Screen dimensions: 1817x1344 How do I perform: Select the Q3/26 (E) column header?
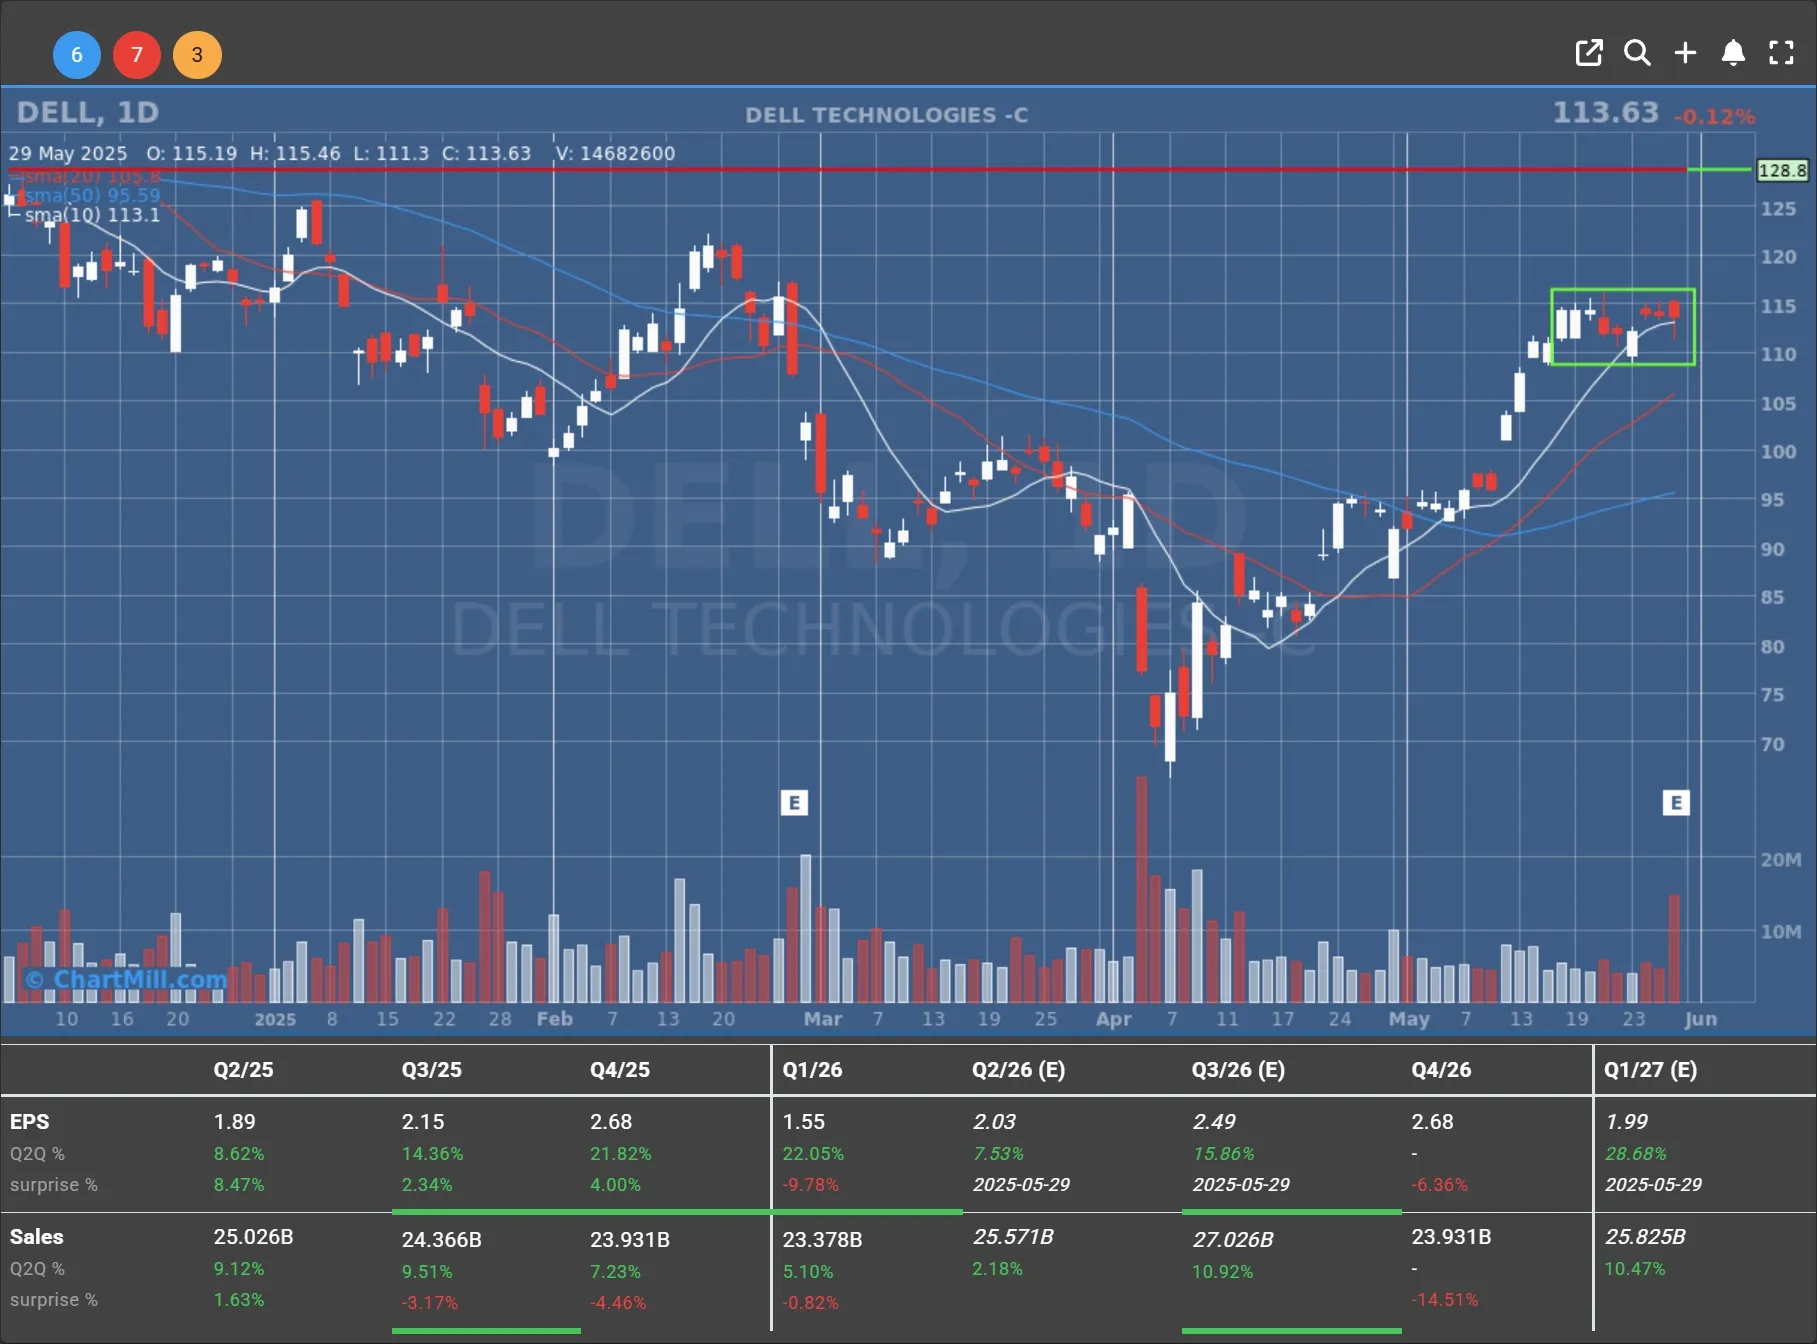[1238, 1070]
